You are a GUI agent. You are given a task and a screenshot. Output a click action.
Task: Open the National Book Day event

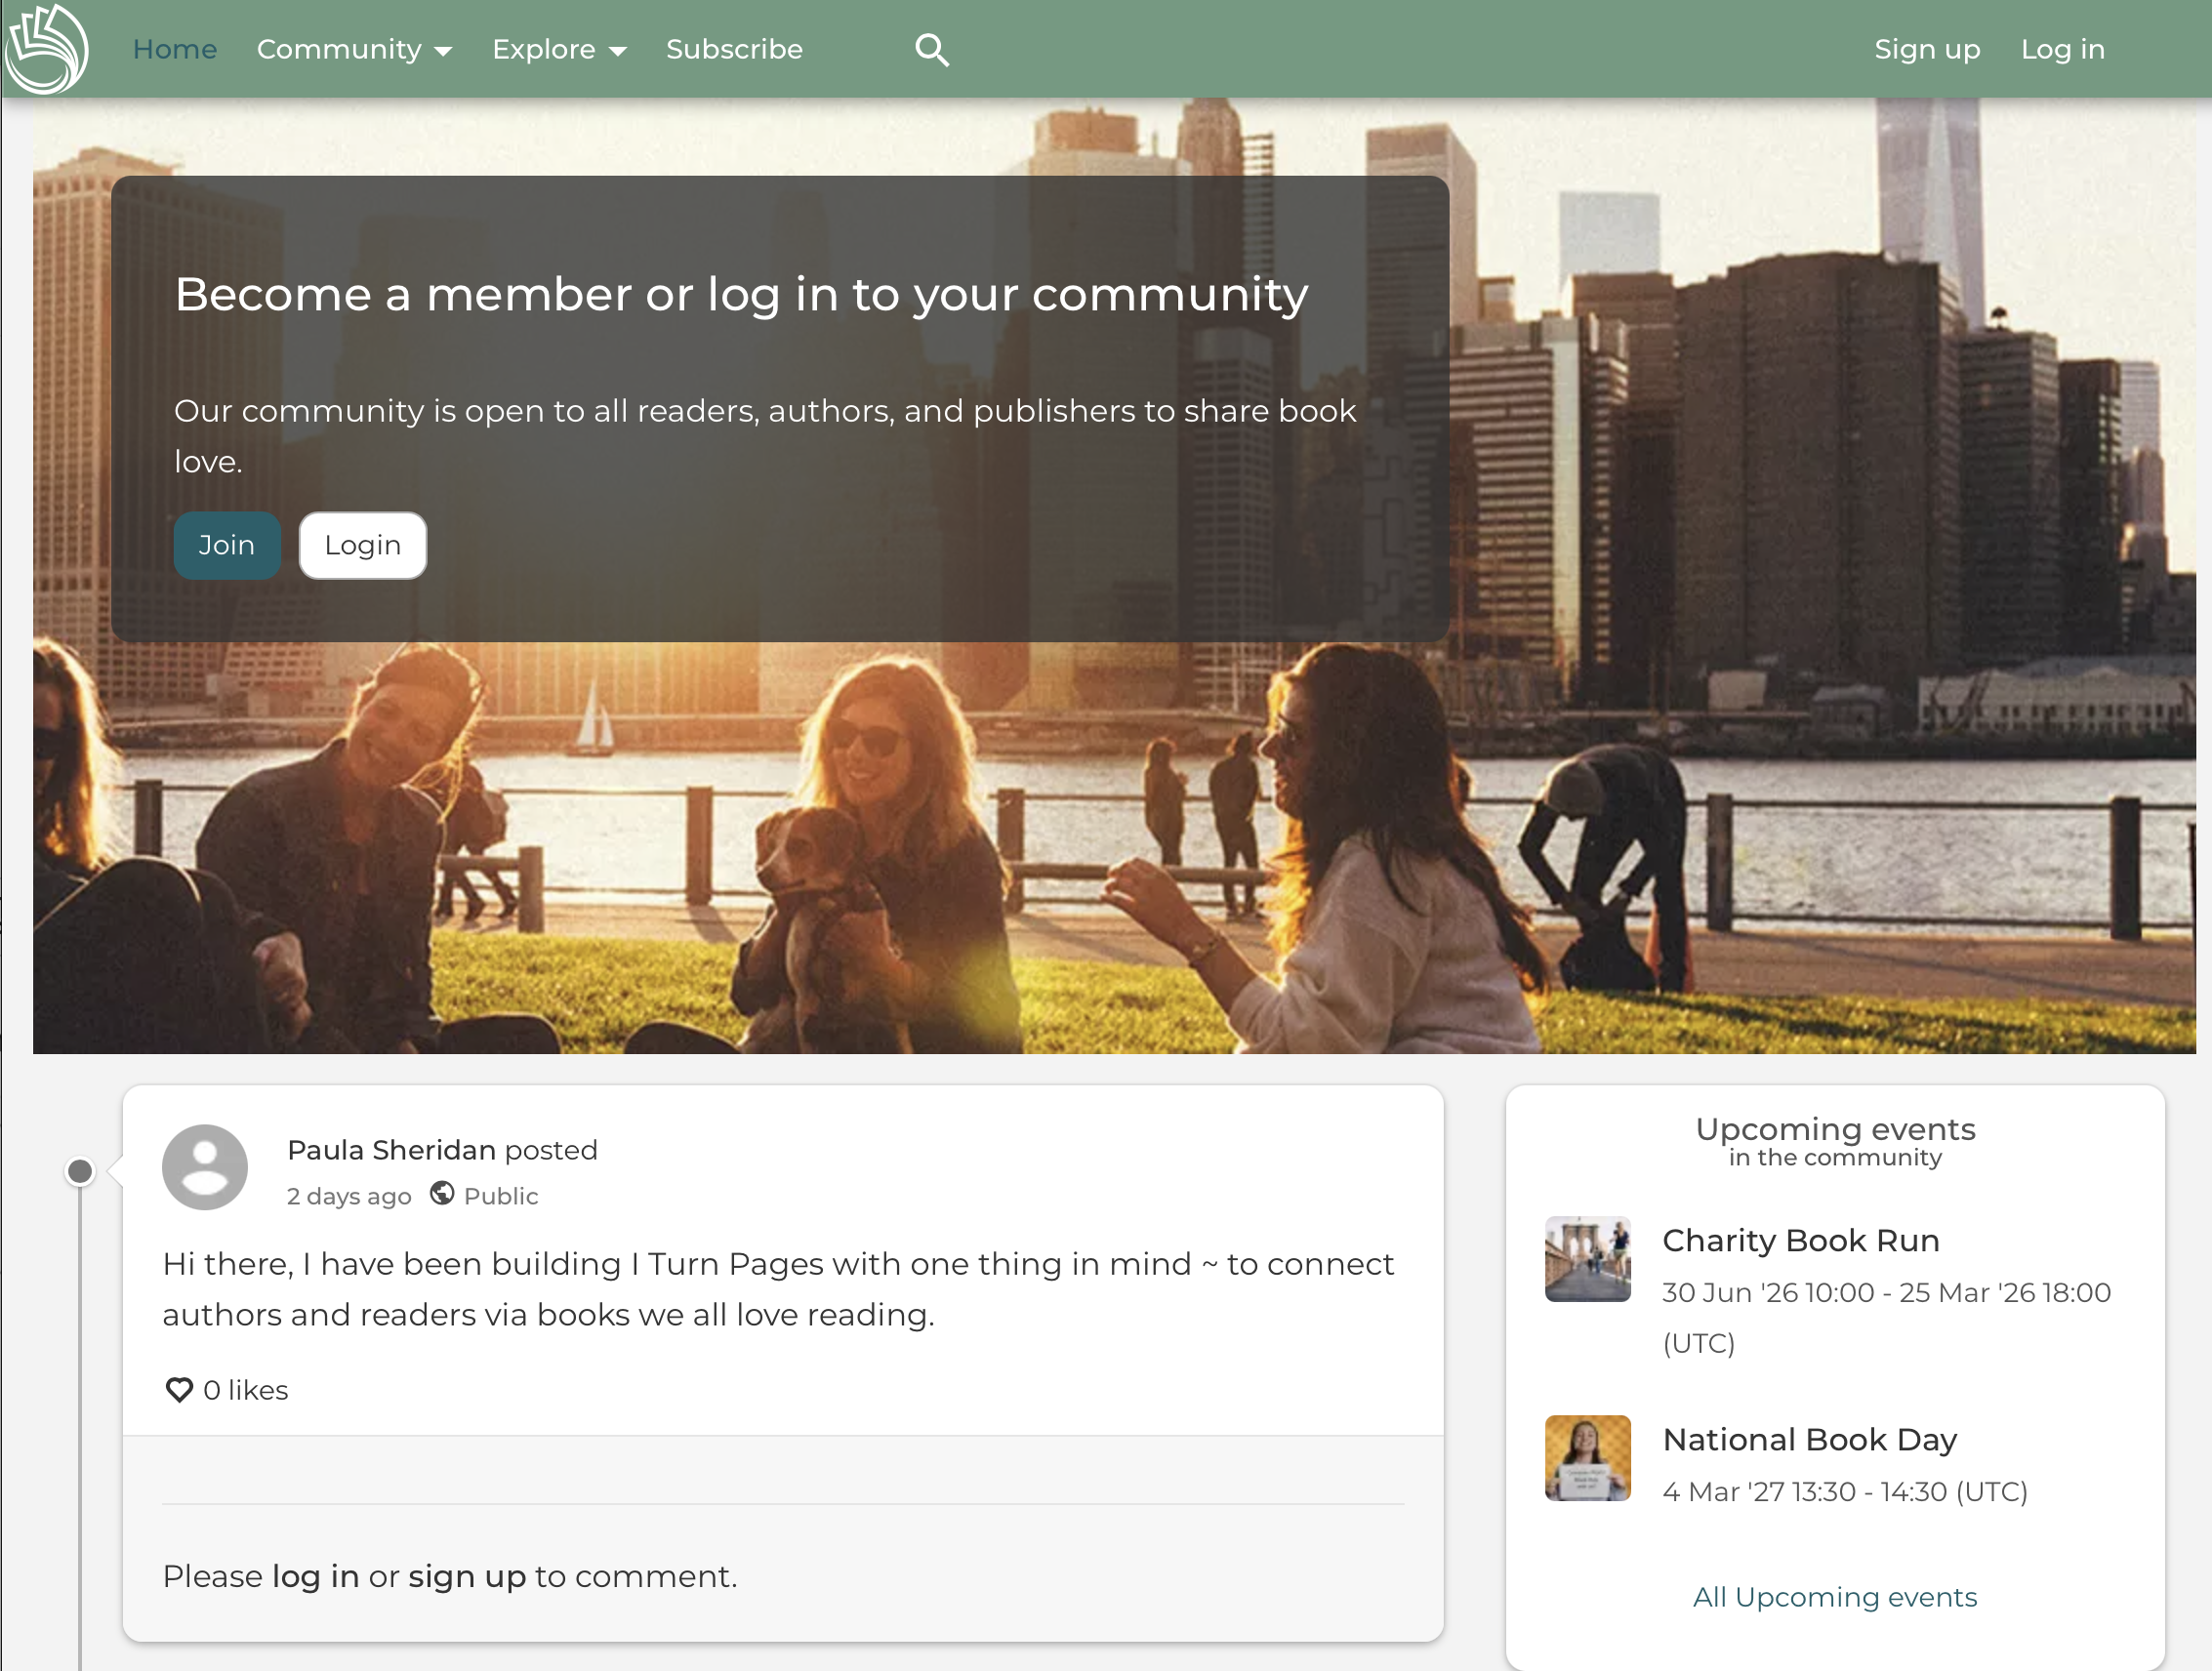click(1809, 1439)
